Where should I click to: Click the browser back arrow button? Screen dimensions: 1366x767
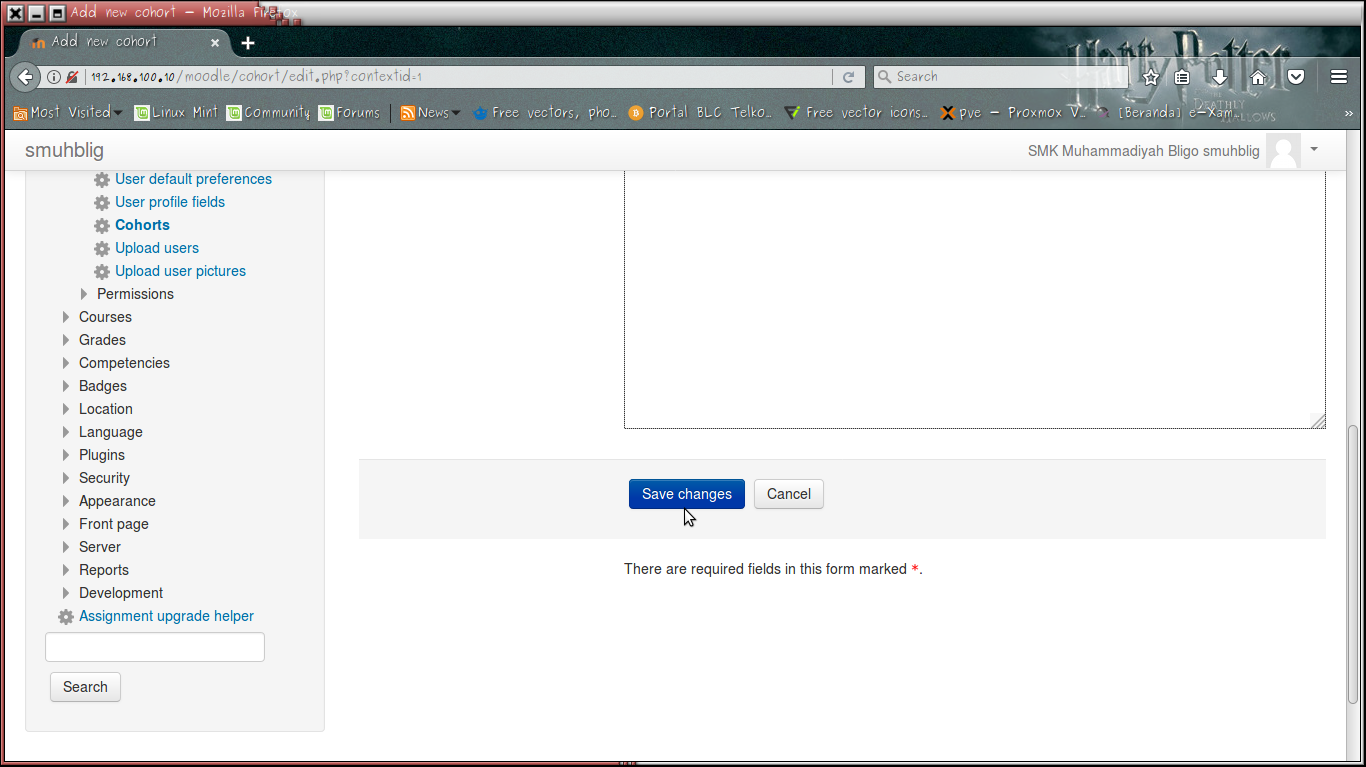click(25, 77)
